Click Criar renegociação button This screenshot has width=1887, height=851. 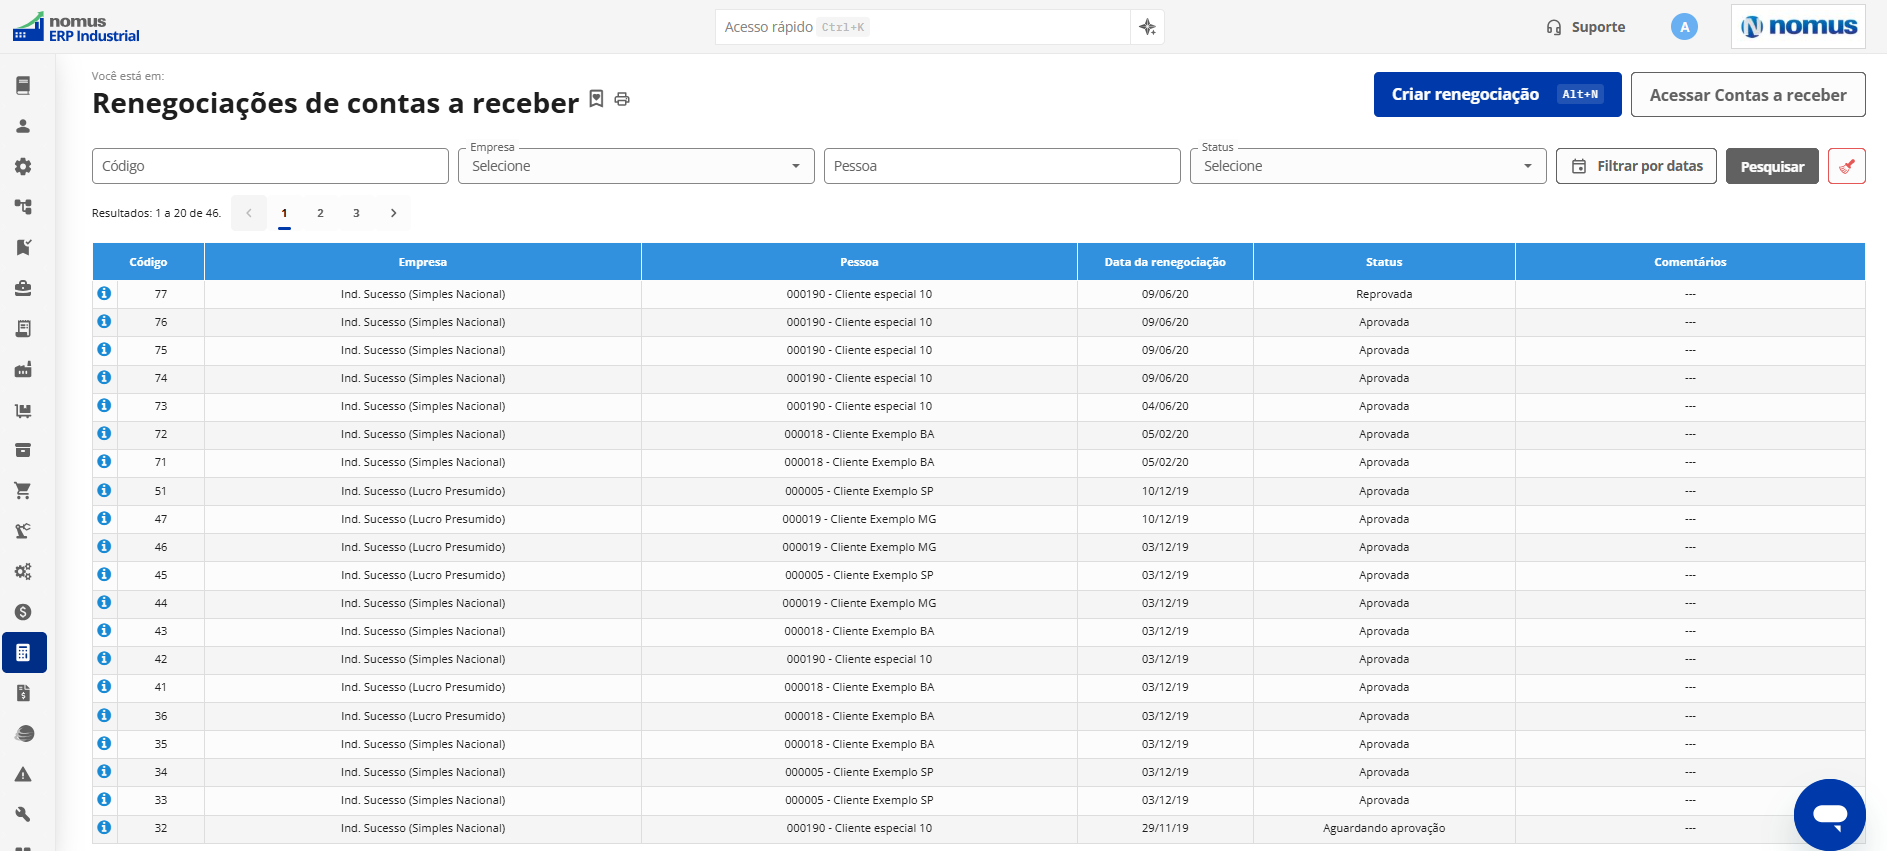tap(1497, 95)
